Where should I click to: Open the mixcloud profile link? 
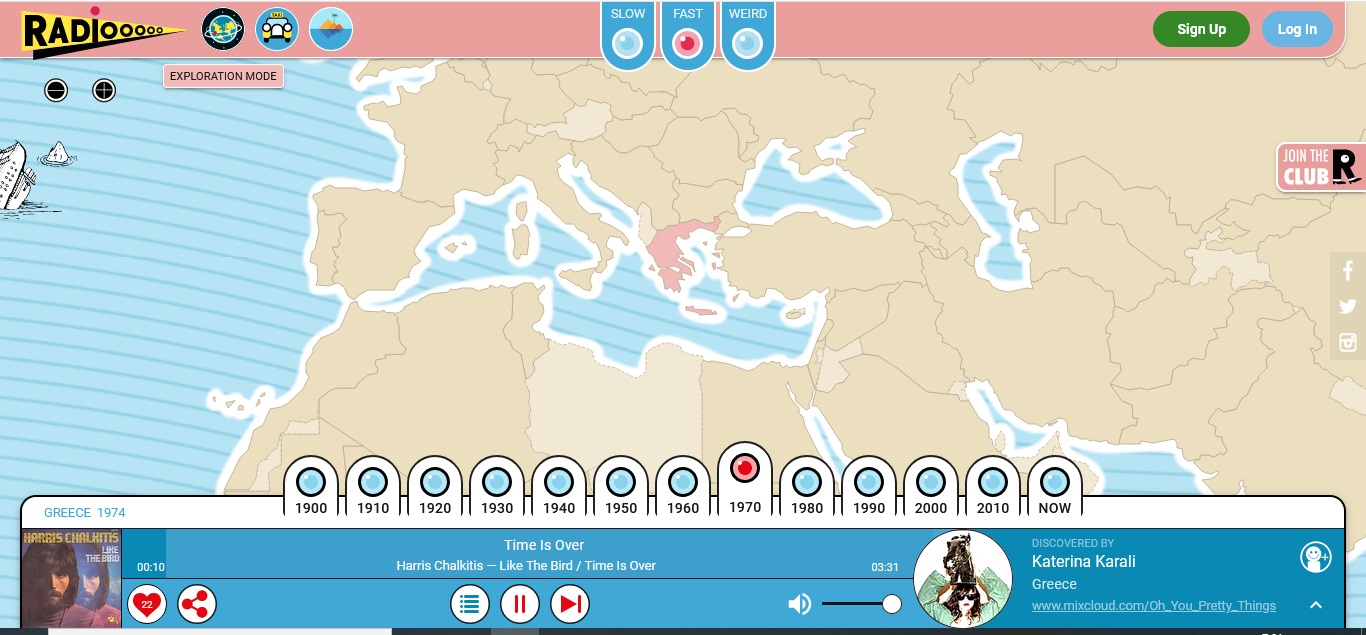(1153, 606)
